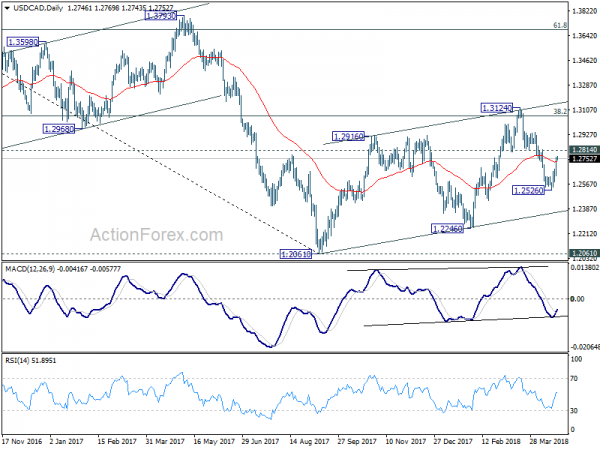Click the 1.28140 level tag on the price axis
This screenshot has width=600, height=450.
pos(584,150)
